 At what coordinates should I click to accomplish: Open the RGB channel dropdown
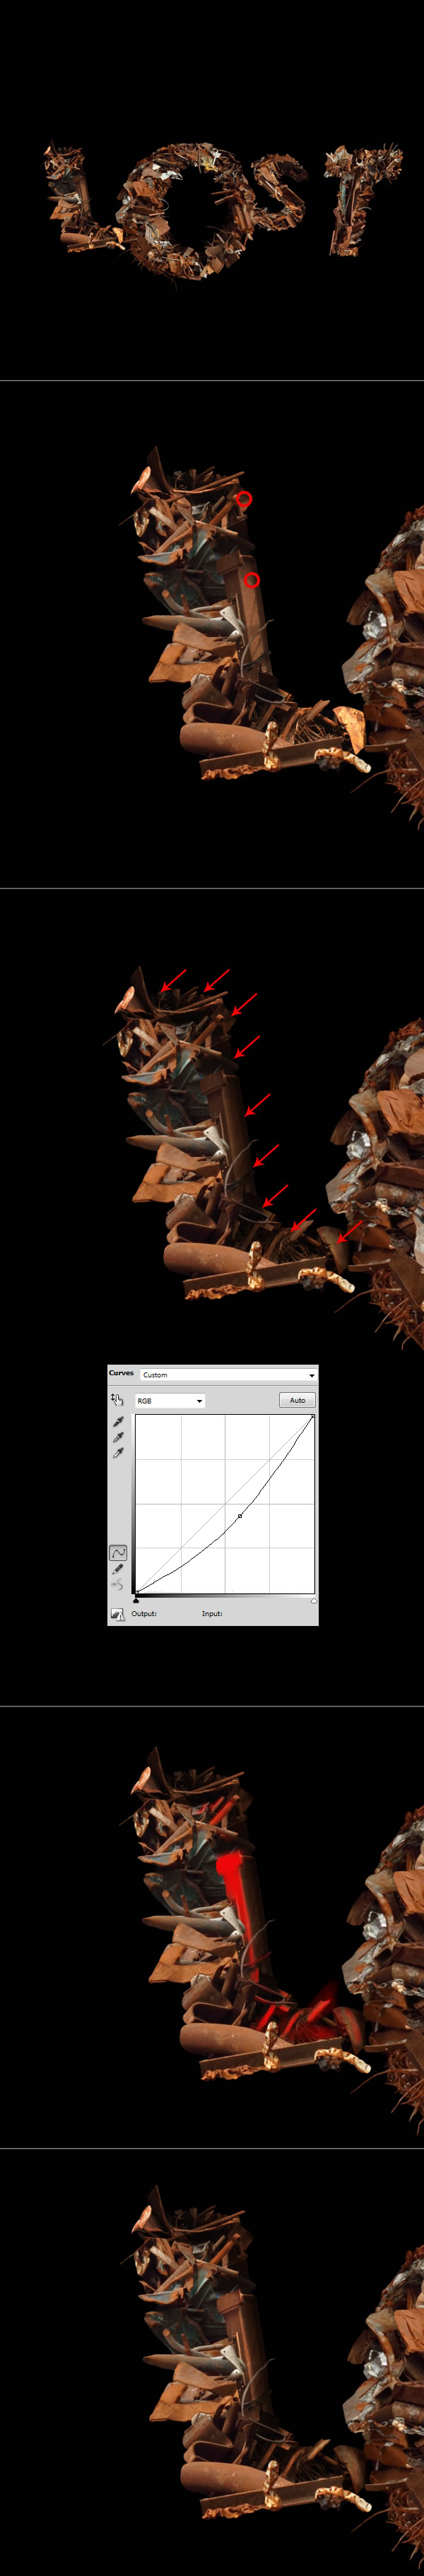click(170, 1401)
